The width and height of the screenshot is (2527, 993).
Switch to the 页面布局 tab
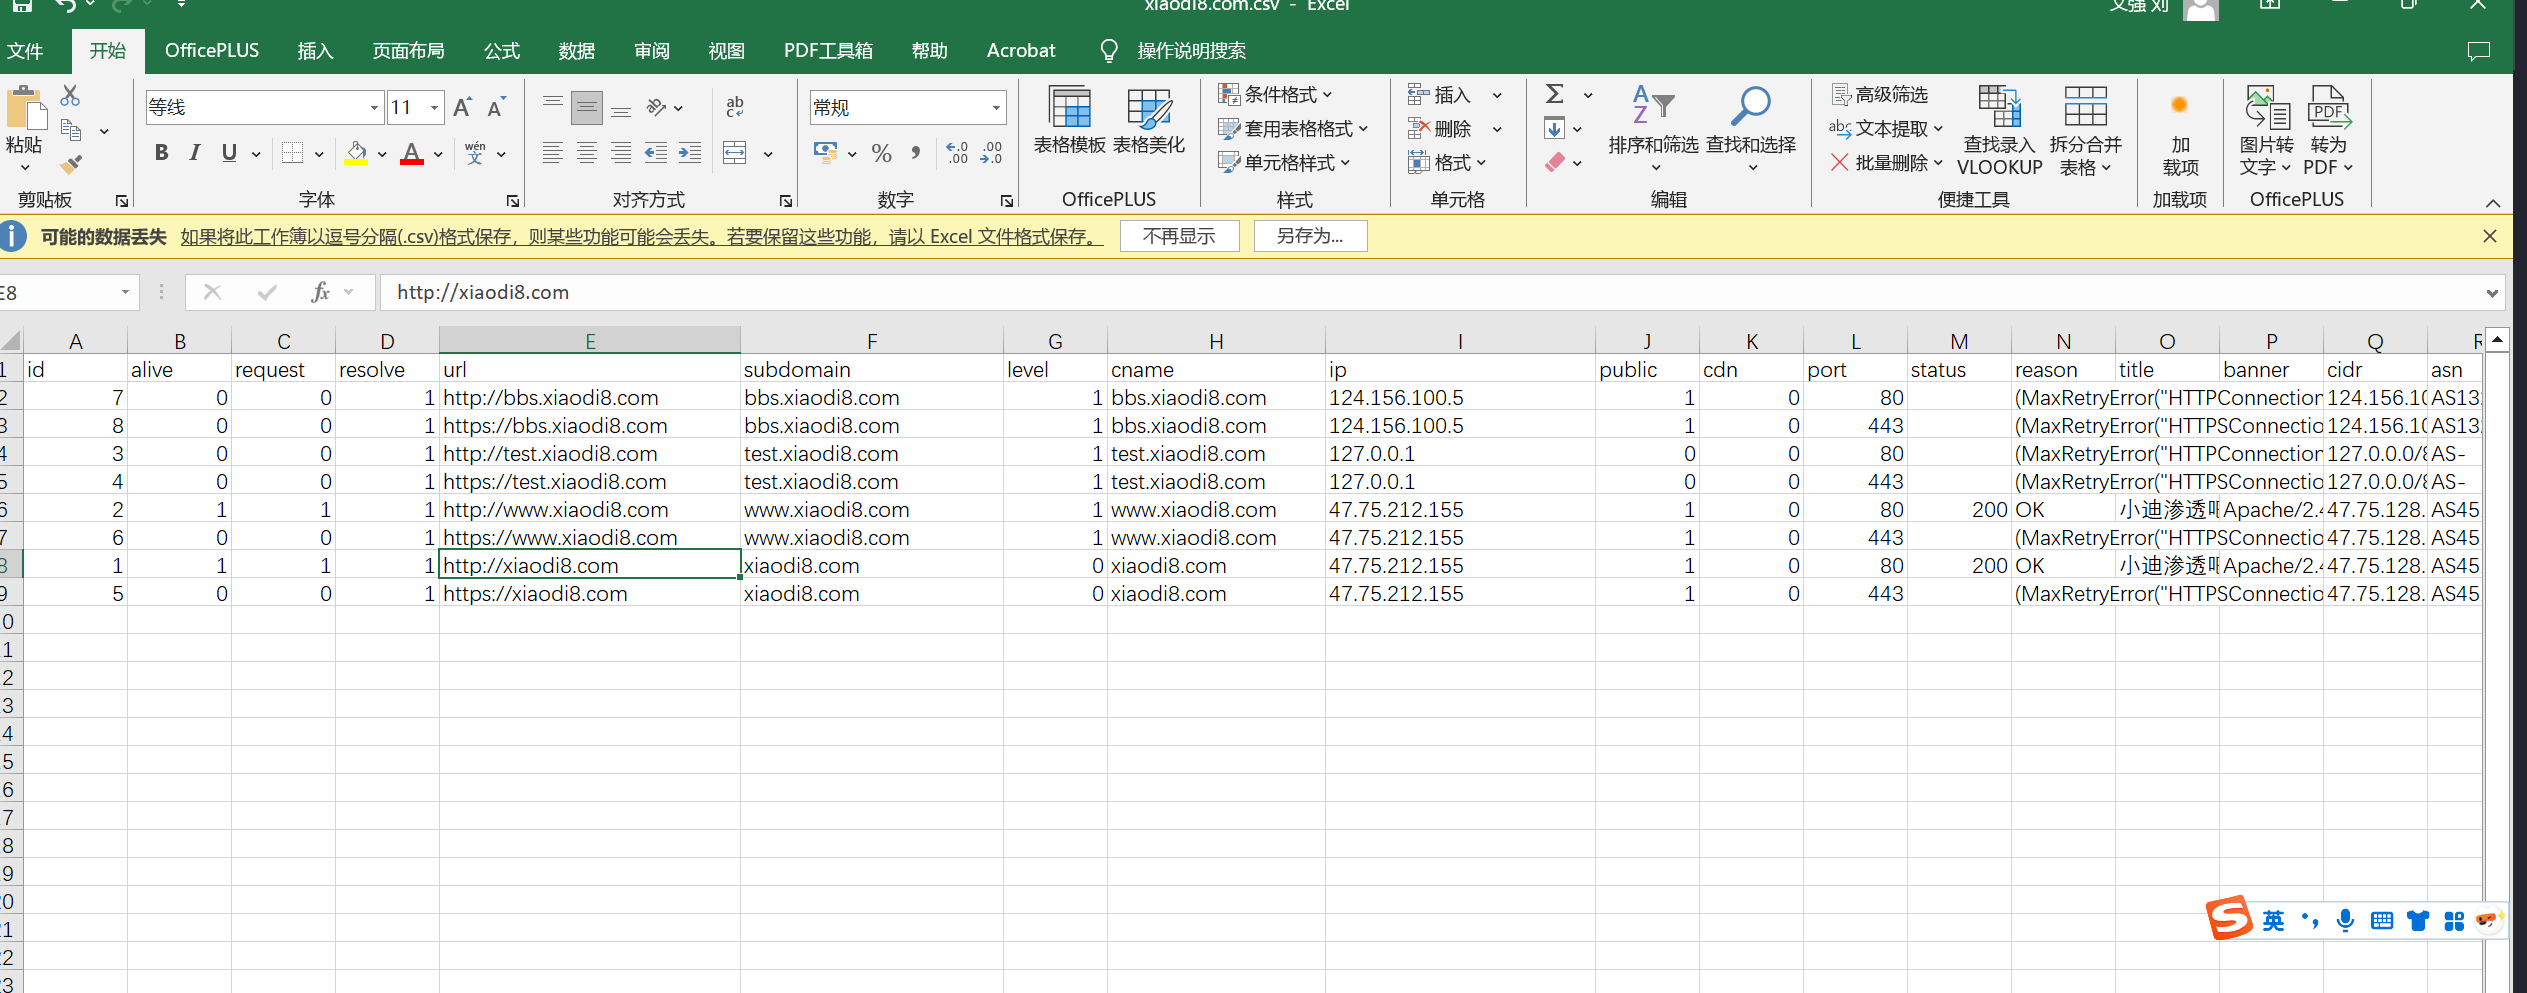[408, 51]
